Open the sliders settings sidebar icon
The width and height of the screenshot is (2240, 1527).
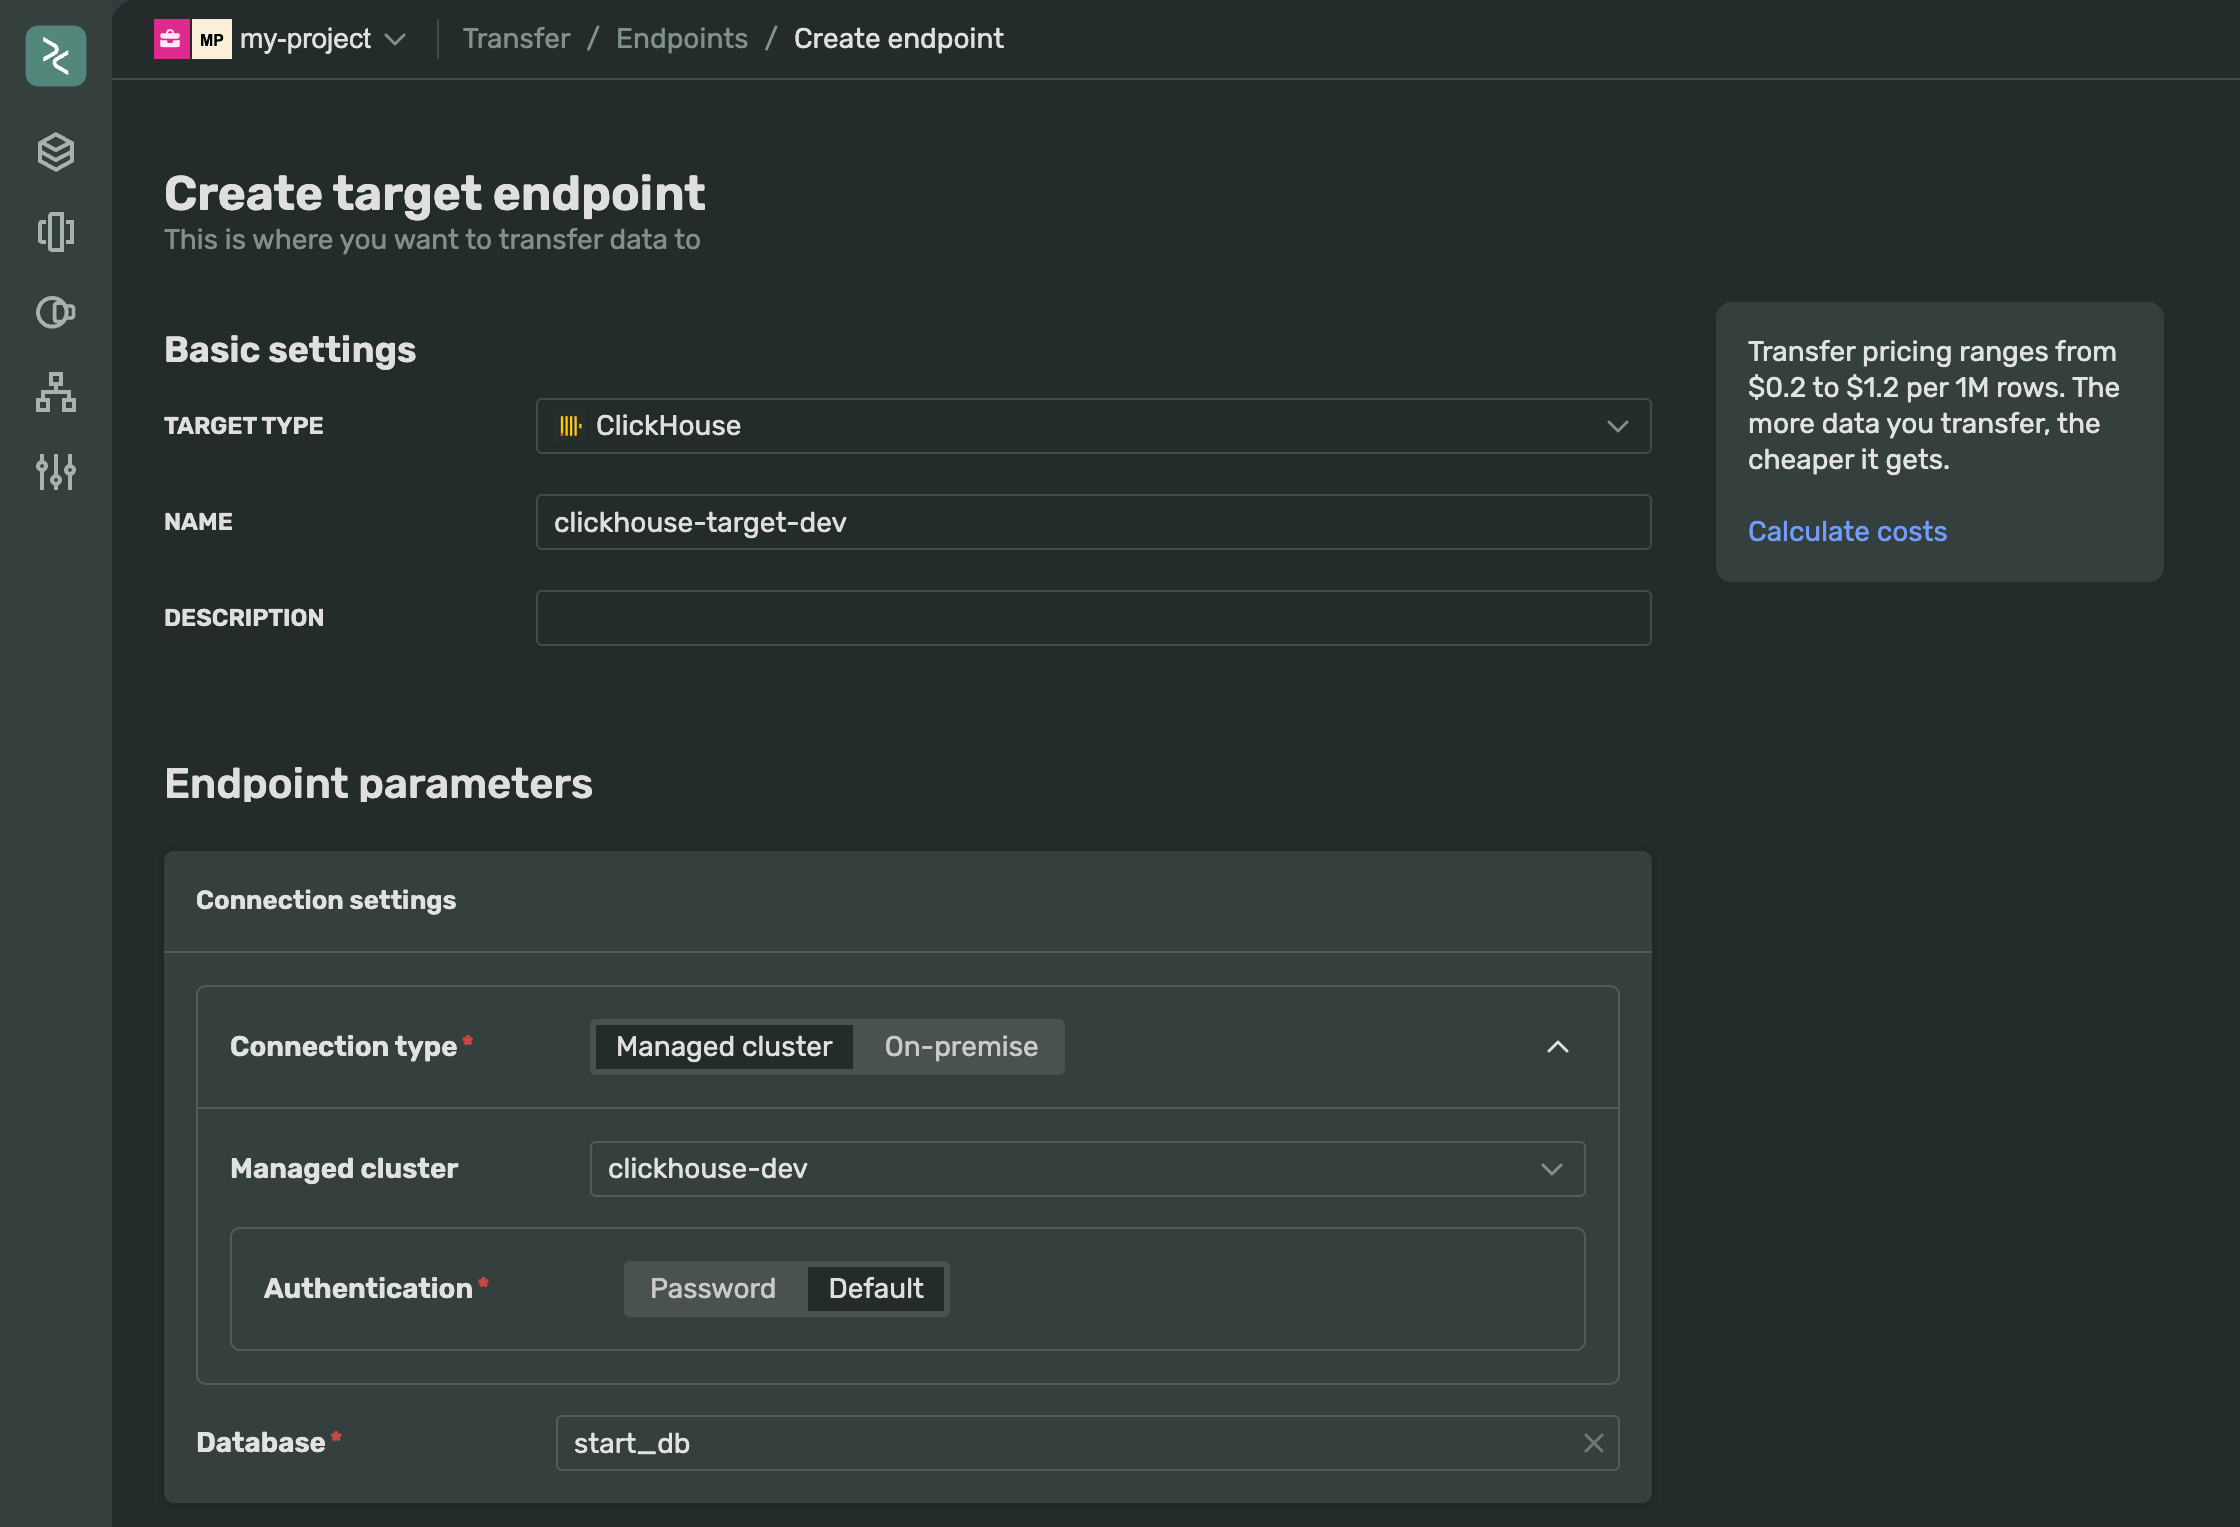tap(56, 472)
